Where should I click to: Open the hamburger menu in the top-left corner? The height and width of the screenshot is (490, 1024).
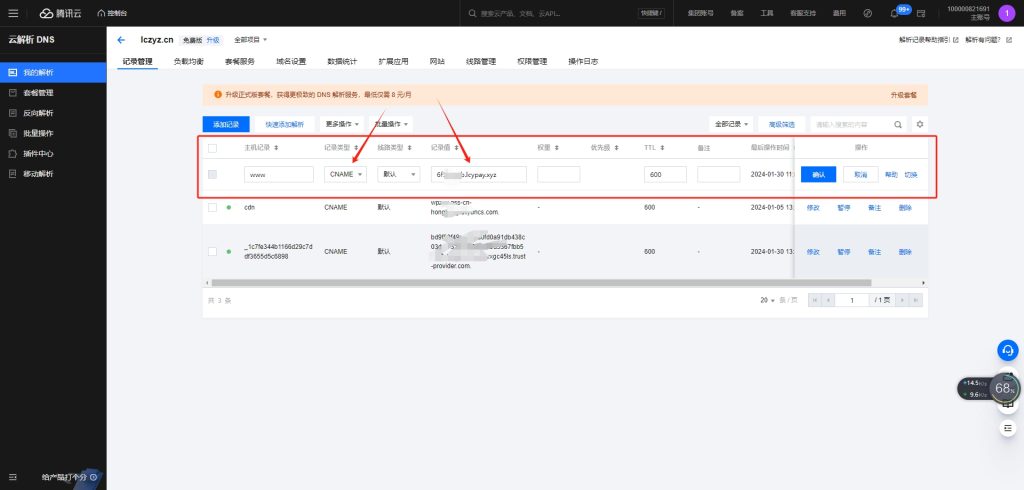coord(13,13)
